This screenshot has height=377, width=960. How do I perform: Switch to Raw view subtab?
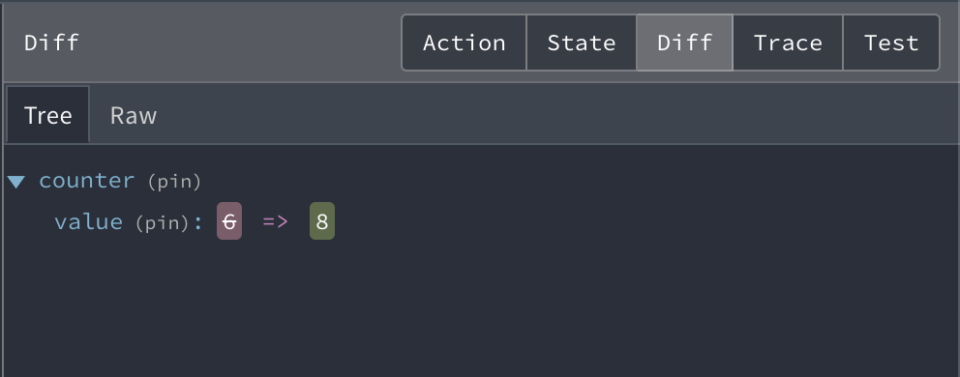(x=133, y=115)
